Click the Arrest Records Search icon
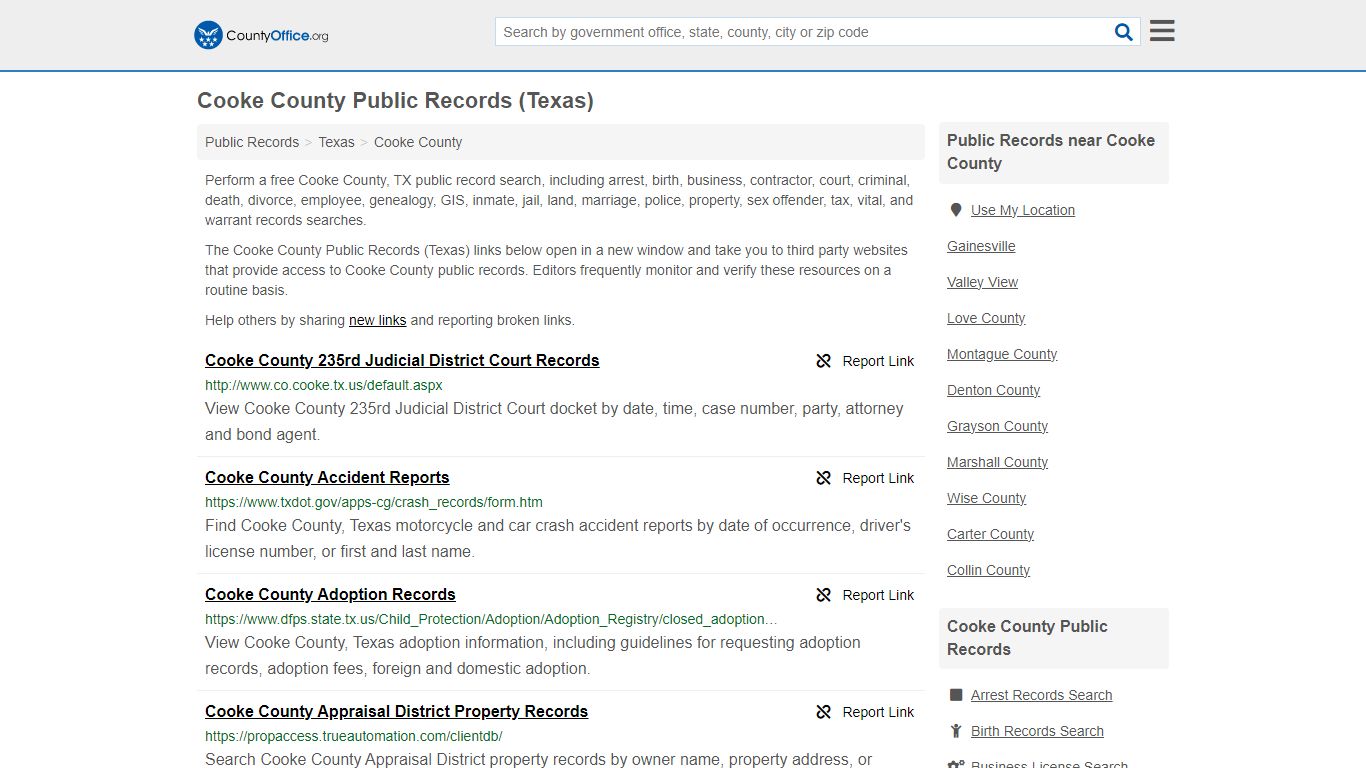 click(956, 695)
